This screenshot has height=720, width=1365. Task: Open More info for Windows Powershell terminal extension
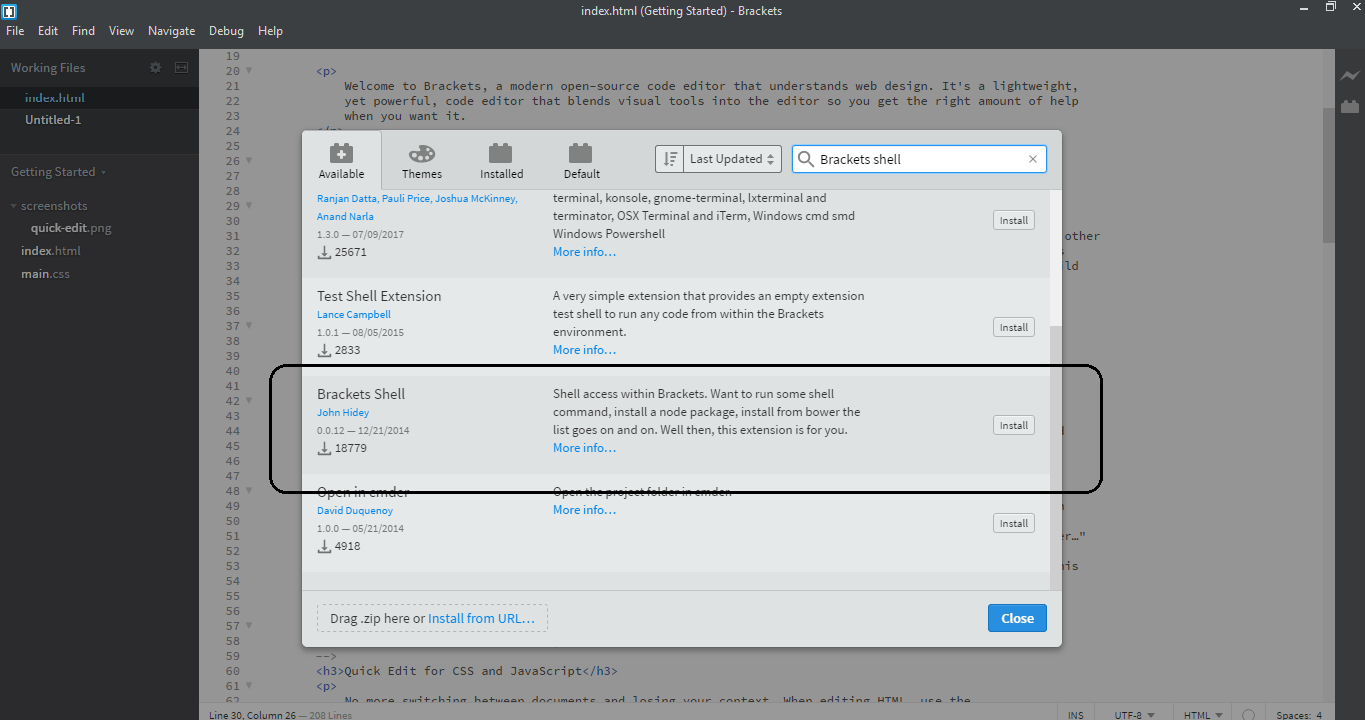(584, 252)
